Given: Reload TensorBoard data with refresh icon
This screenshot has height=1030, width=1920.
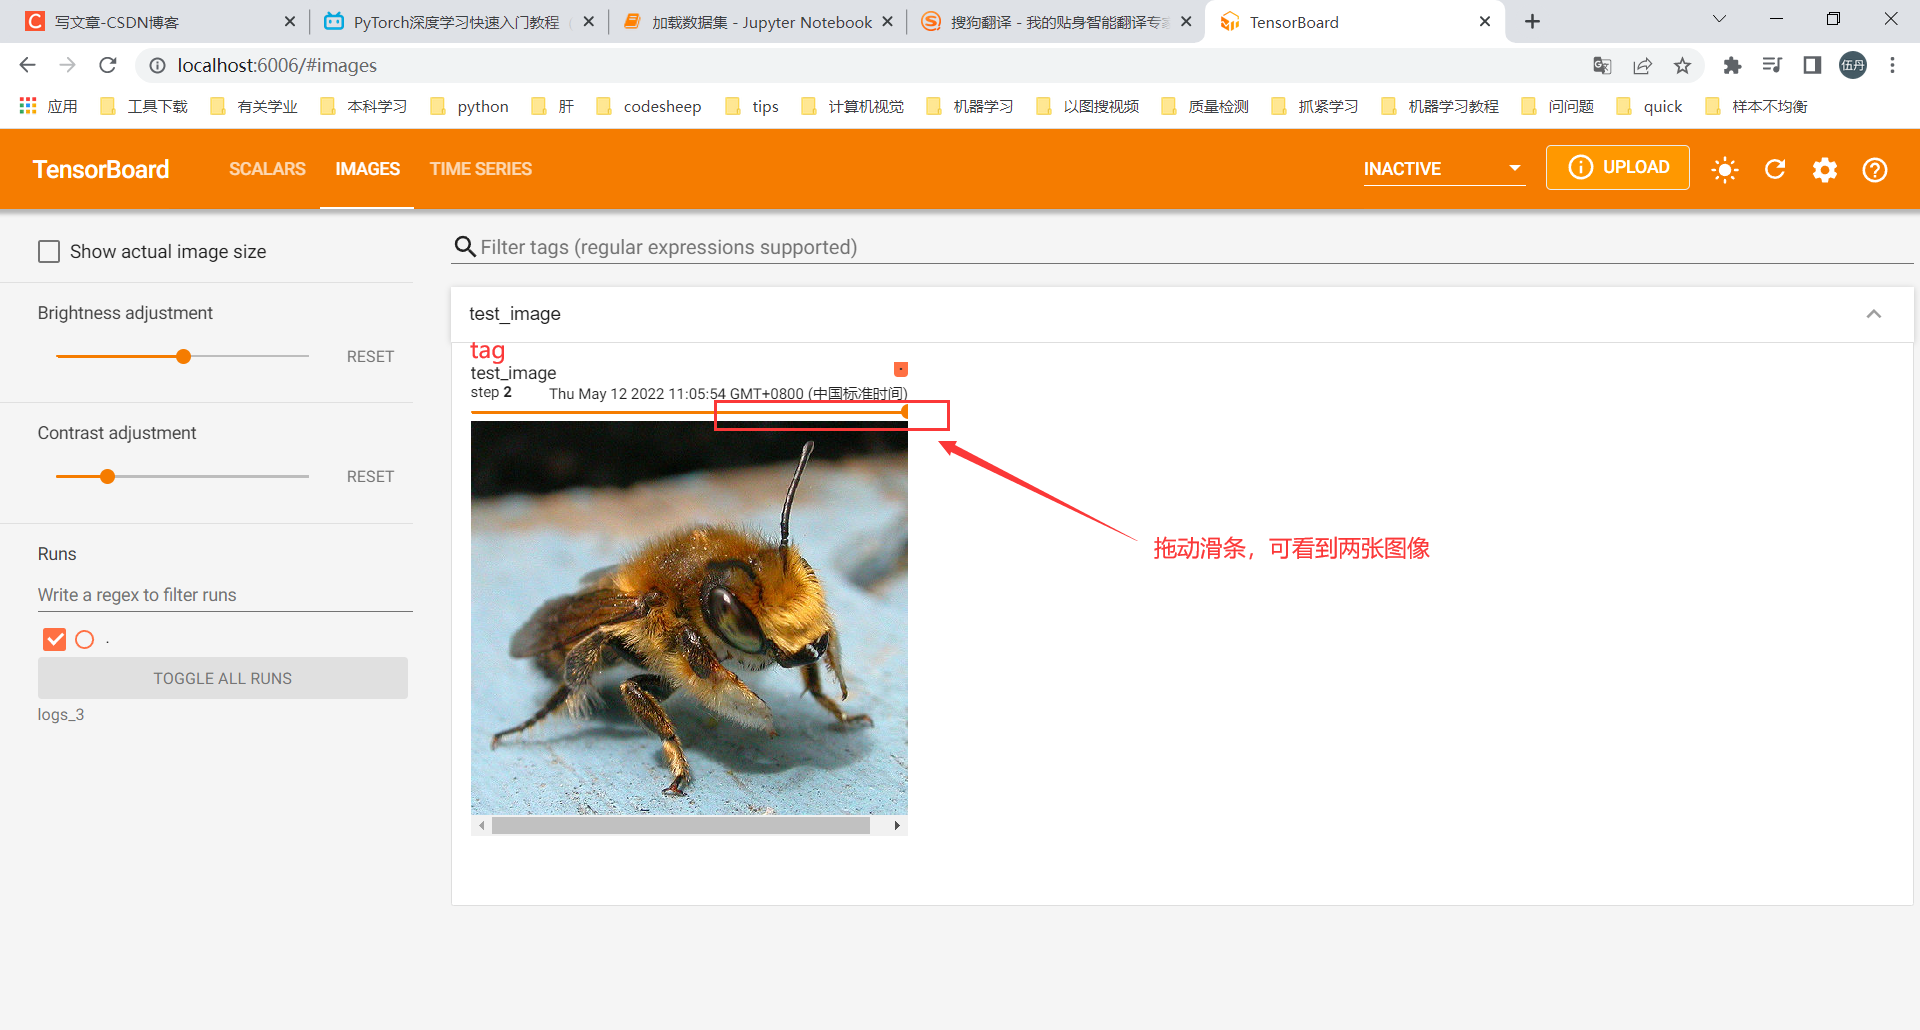Looking at the screenshot, I should tap(1775, 169).
